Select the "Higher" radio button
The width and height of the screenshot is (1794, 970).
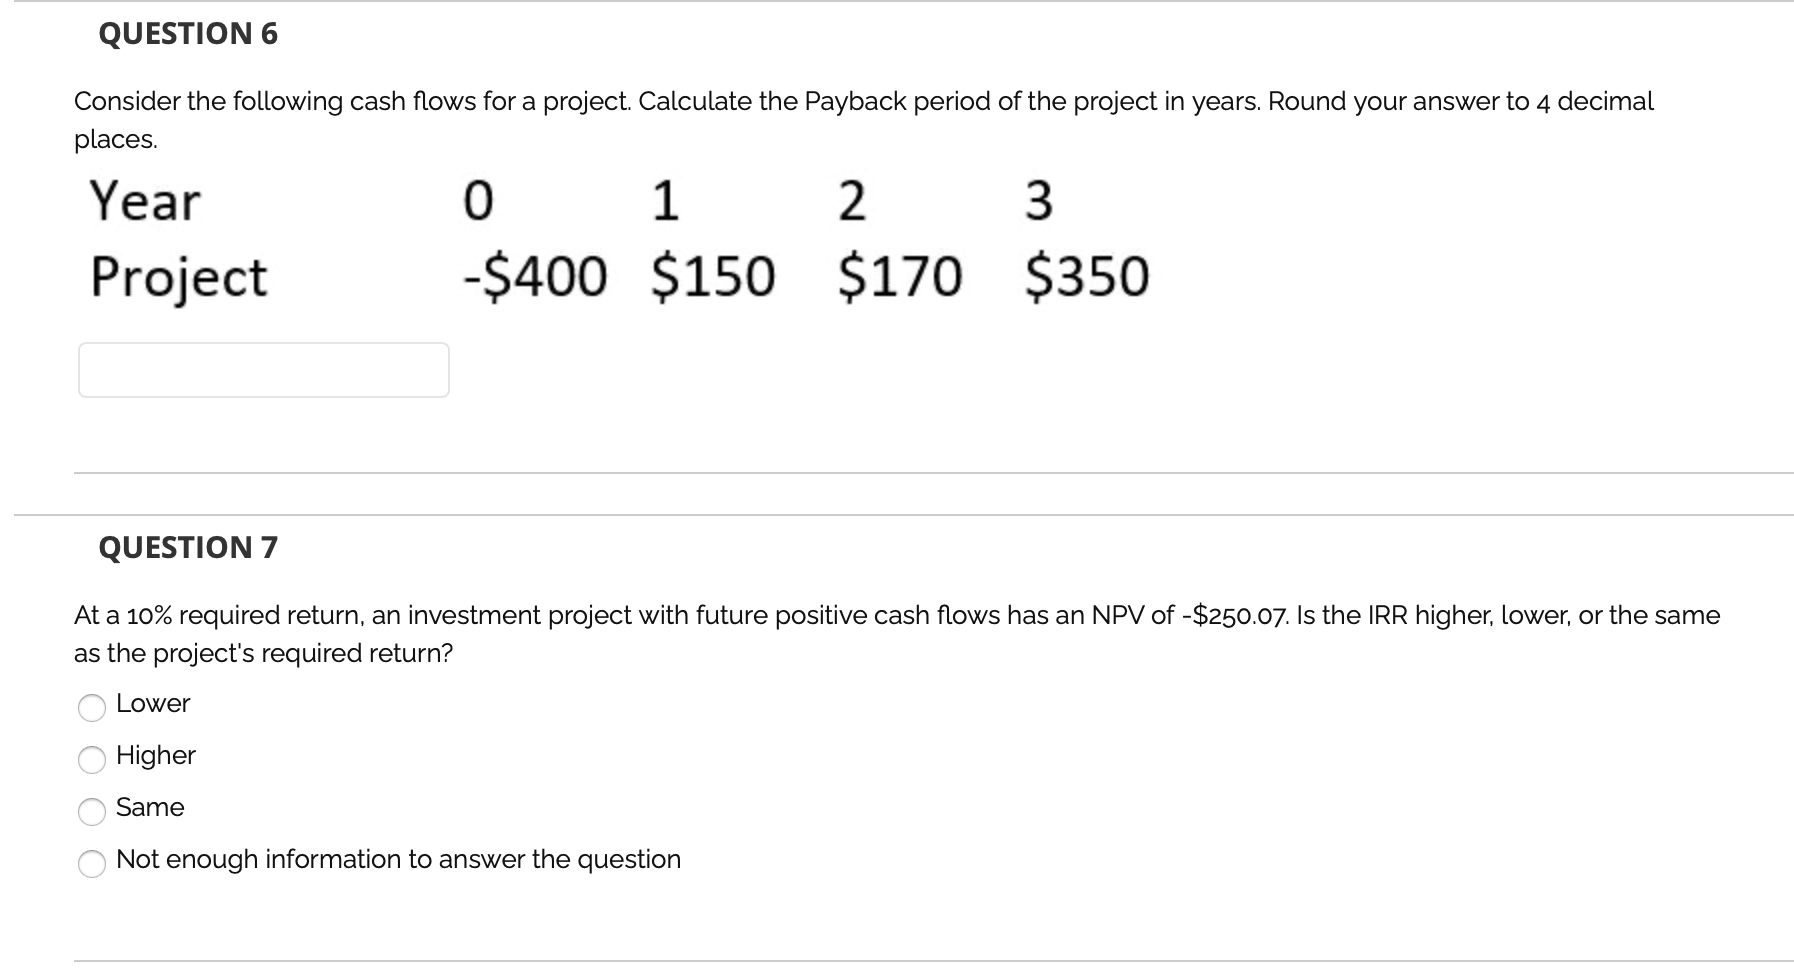(91, 760)
